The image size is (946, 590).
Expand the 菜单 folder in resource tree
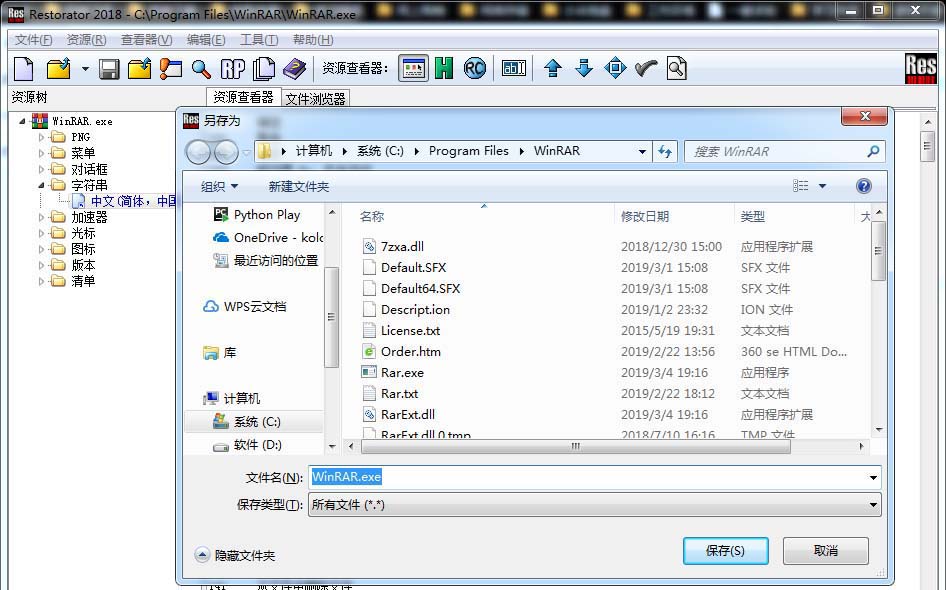tap(41, 153)
